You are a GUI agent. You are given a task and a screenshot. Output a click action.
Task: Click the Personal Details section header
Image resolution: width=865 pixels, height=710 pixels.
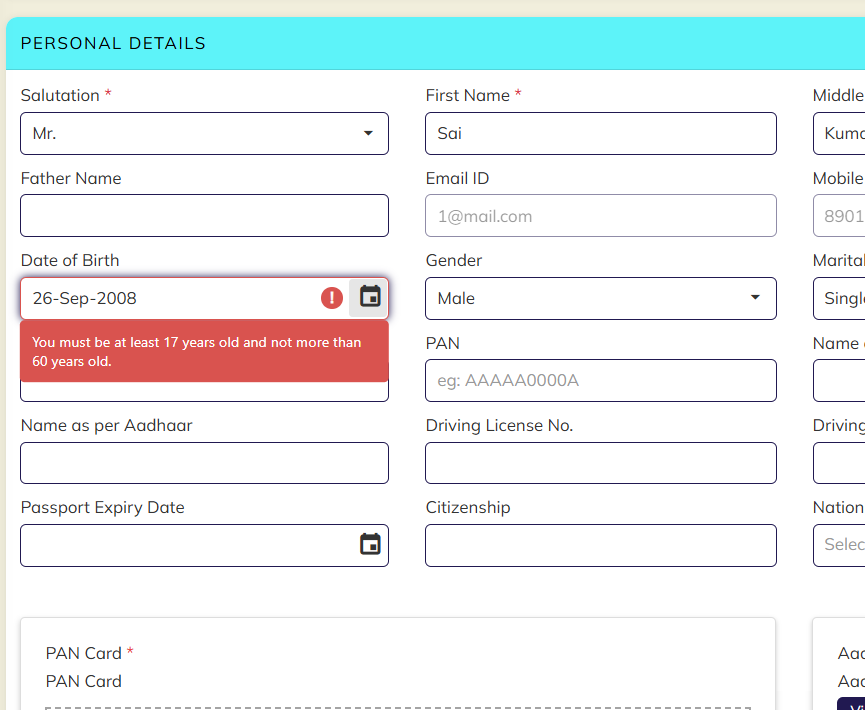point(113,44)
